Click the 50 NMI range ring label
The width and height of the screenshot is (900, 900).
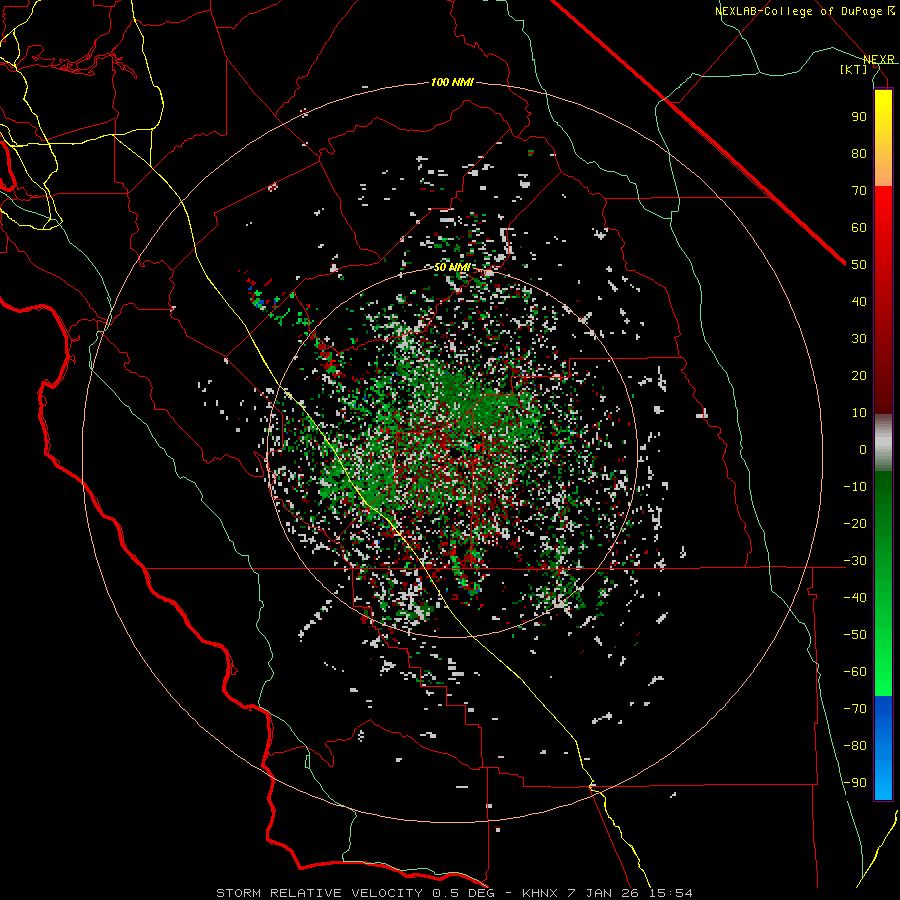click(x=452, y=267)
